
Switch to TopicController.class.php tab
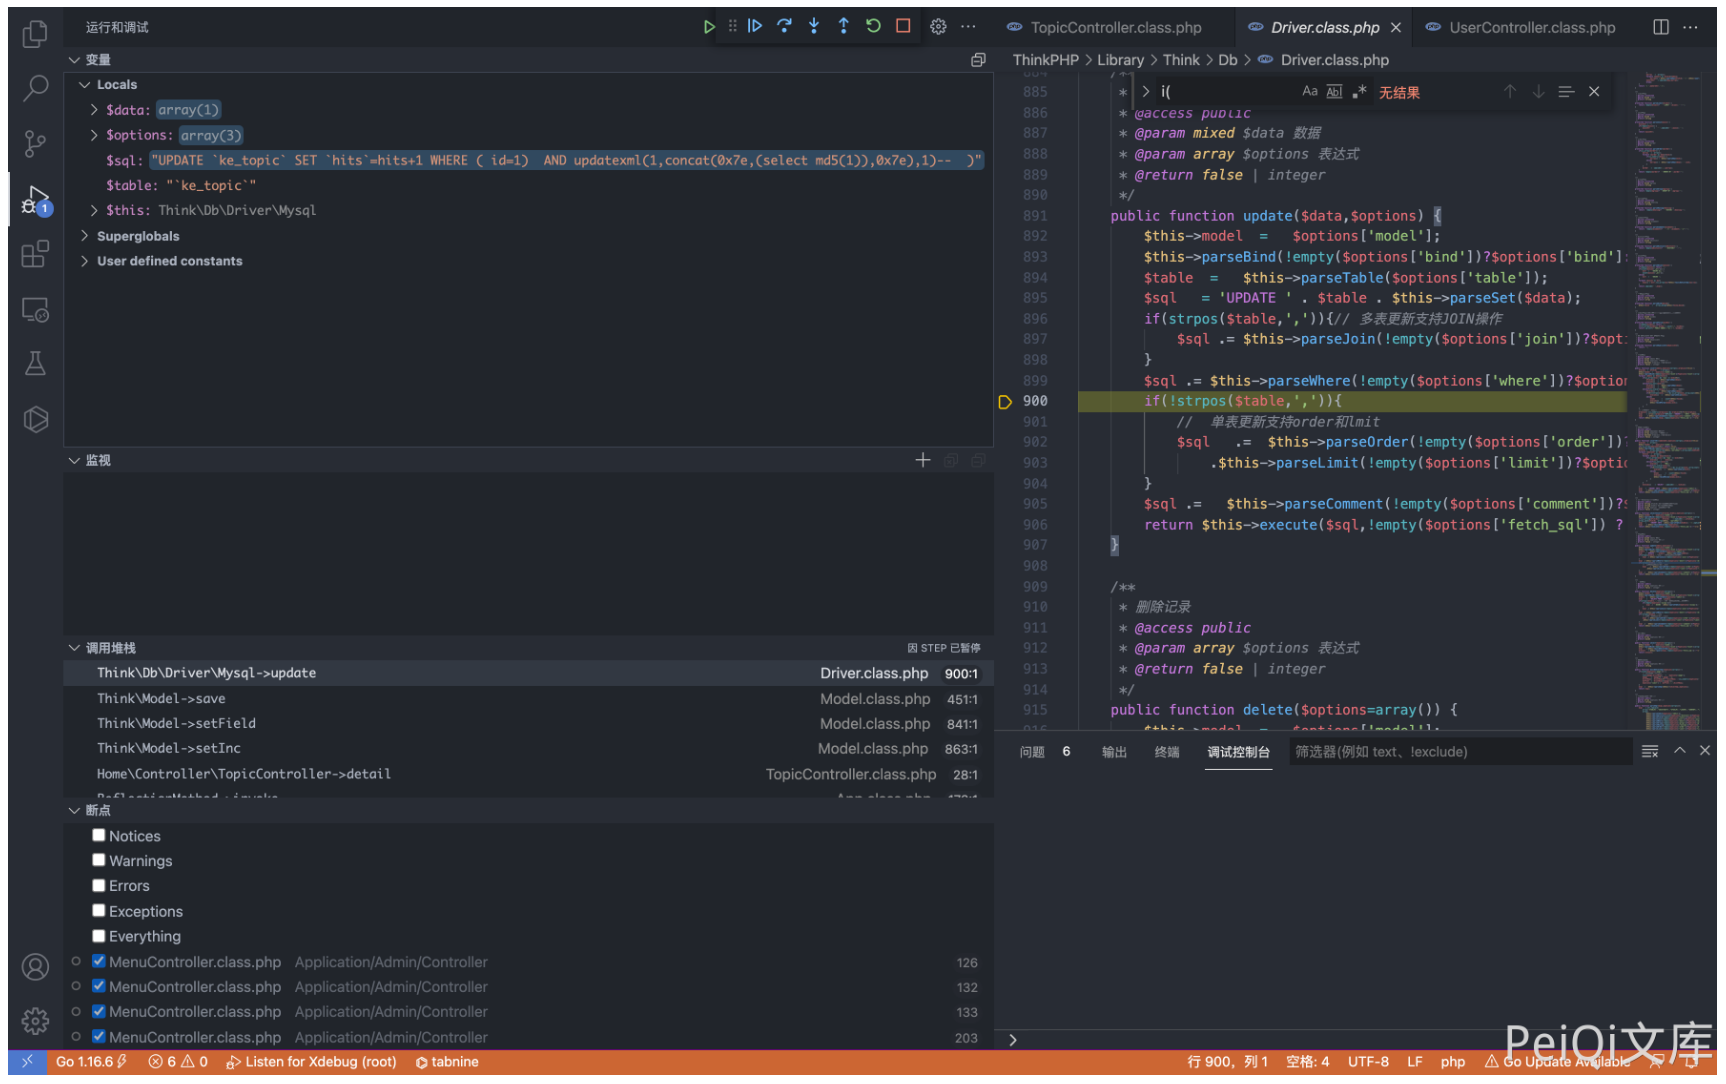click(1115, 28)
